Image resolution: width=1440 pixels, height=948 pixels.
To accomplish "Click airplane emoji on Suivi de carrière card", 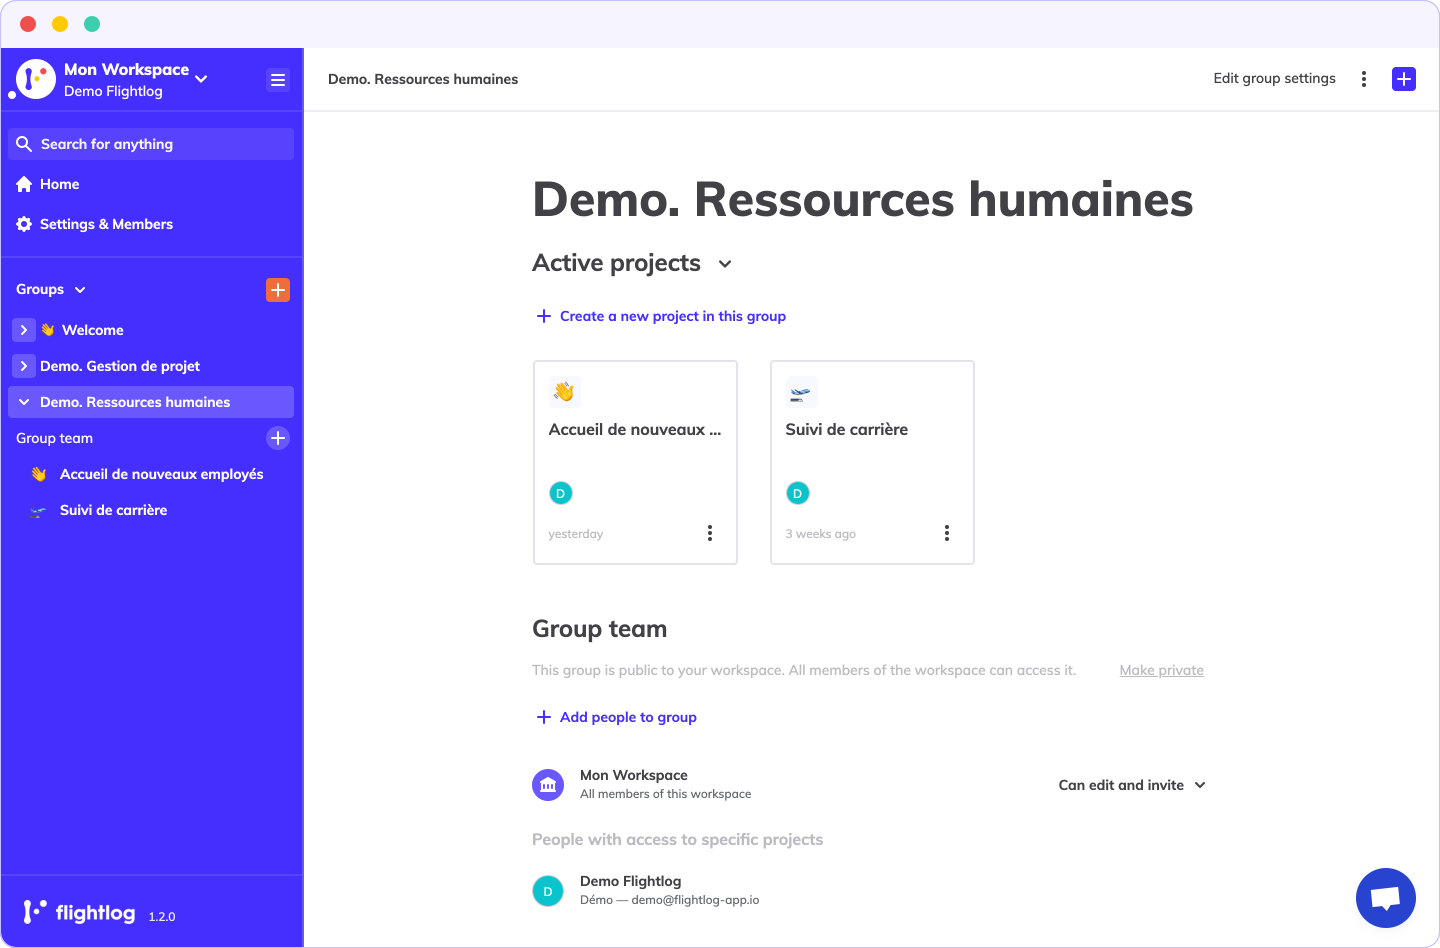I will click(801, 391).
